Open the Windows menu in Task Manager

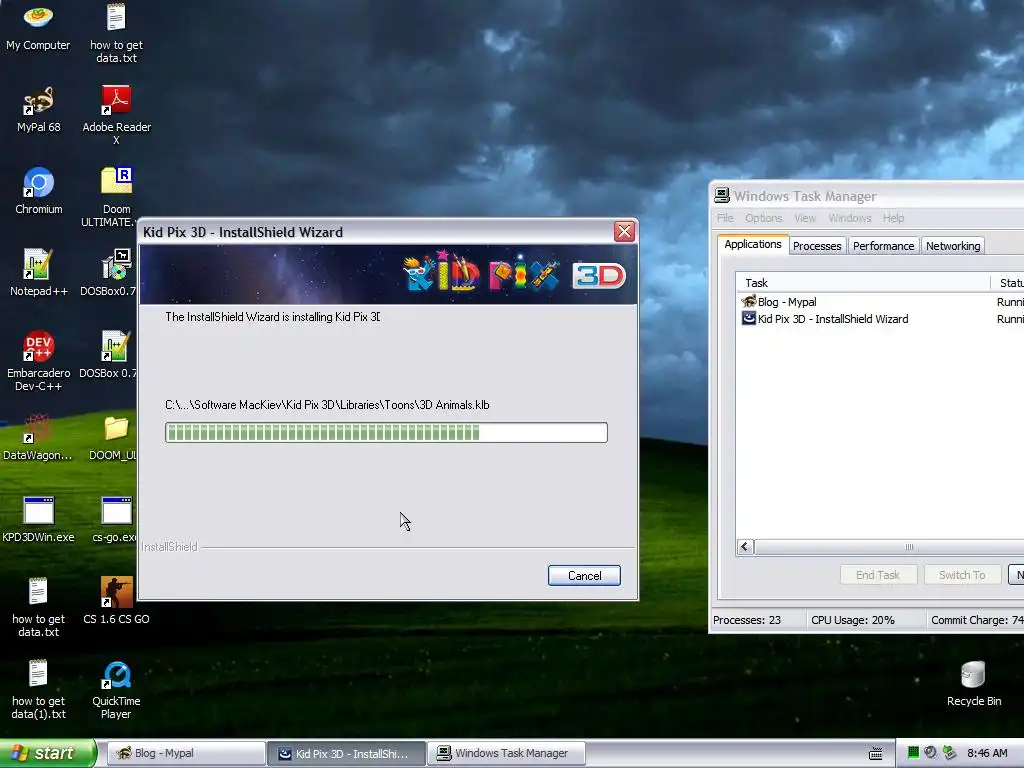(850, 218)
